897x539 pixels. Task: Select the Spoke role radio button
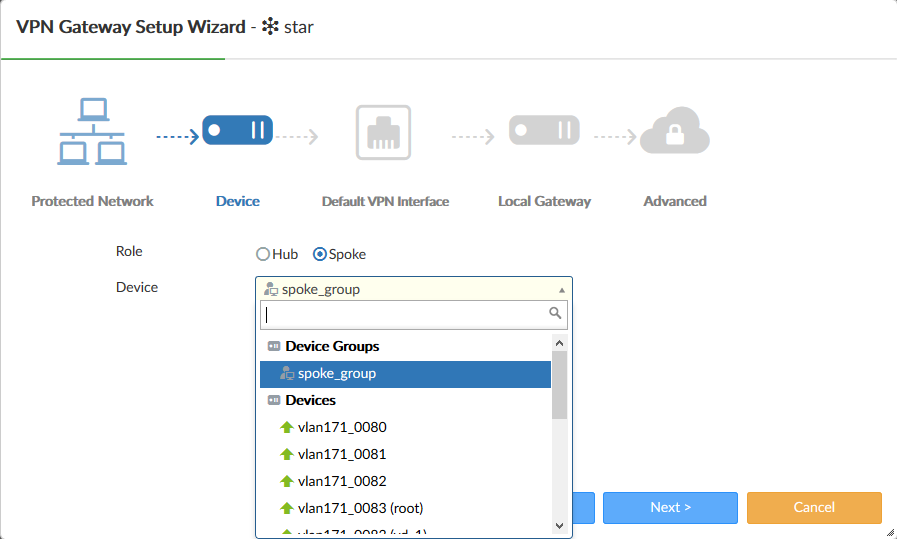tap(320, 254)
